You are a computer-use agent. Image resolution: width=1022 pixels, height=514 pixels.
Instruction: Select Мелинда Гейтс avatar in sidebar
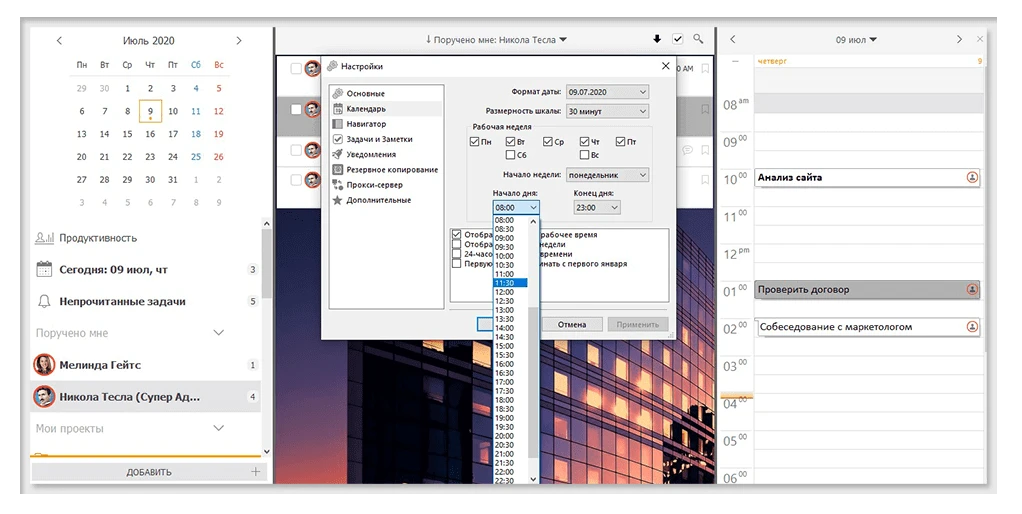pyautogui.click(x=44, y=365)
